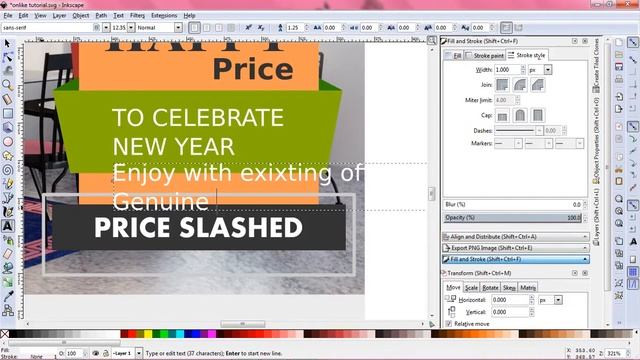Open the font size dropdown

click(131, 27)
